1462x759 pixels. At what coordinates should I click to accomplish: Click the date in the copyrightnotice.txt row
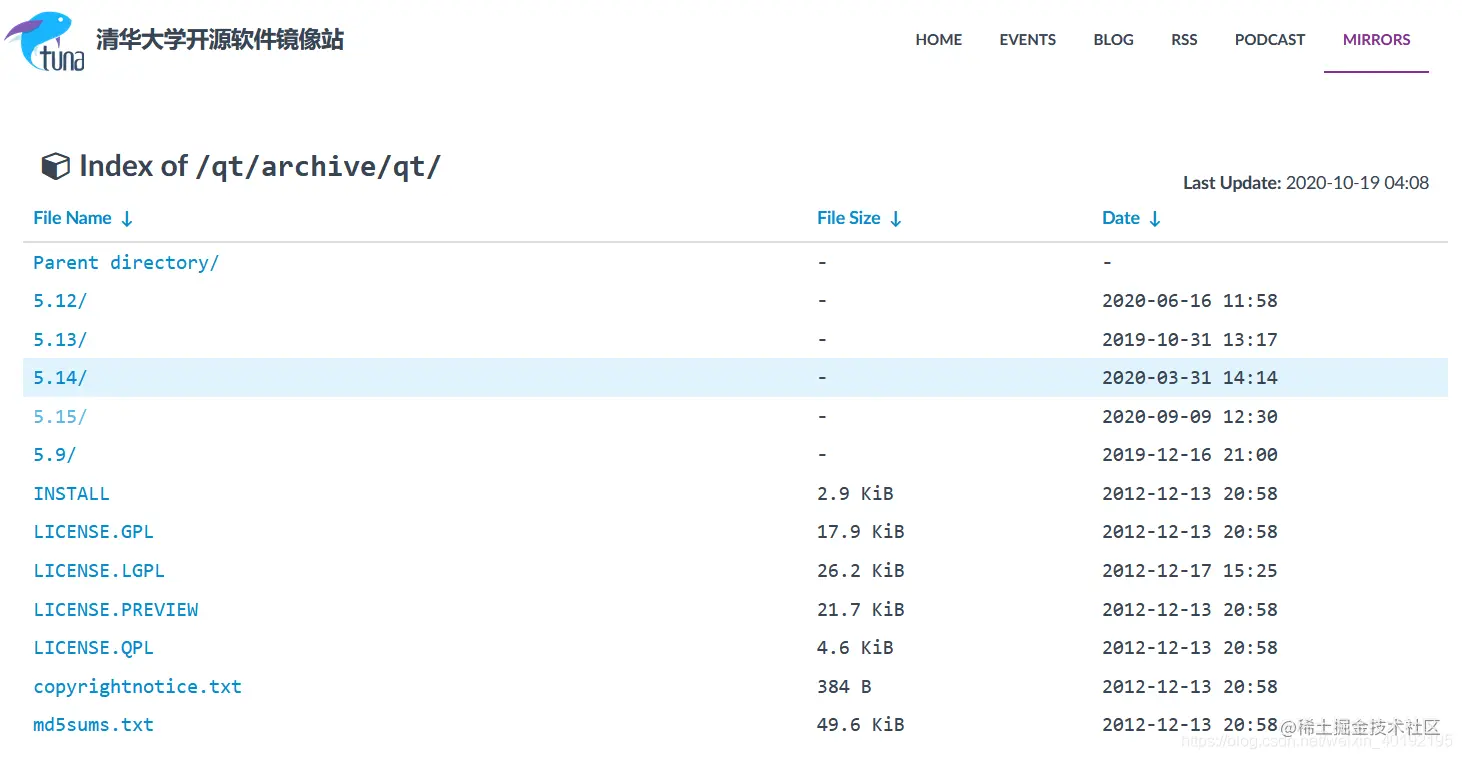[1190, 687]
